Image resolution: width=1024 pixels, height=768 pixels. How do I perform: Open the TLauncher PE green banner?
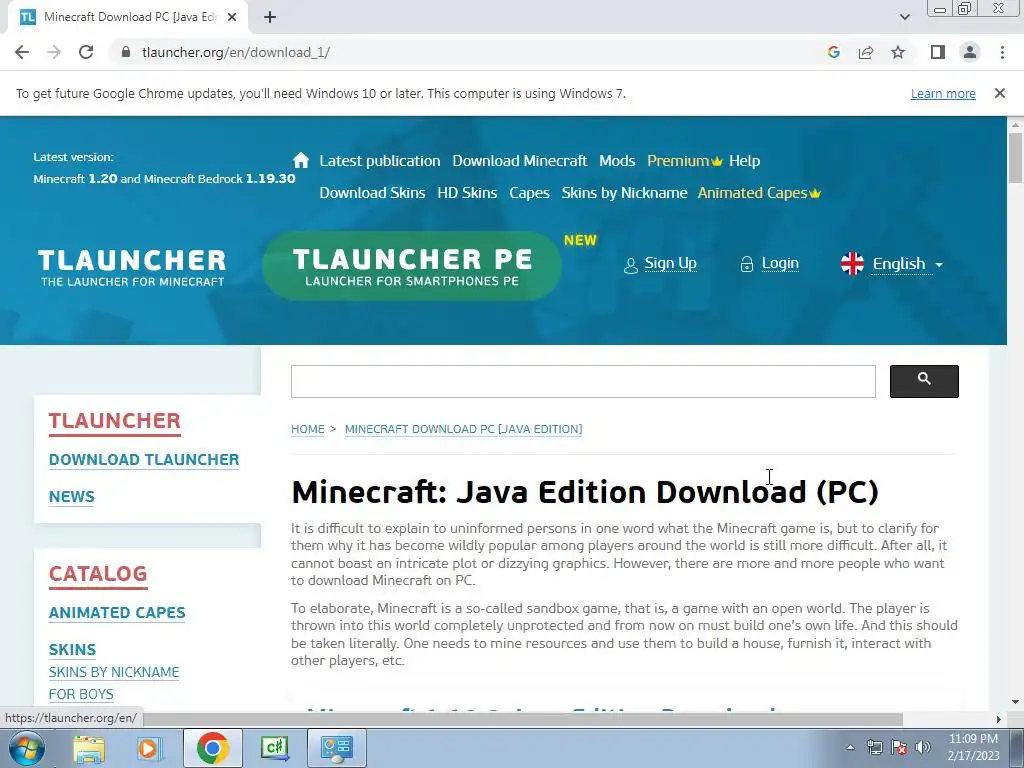[412, 266]
